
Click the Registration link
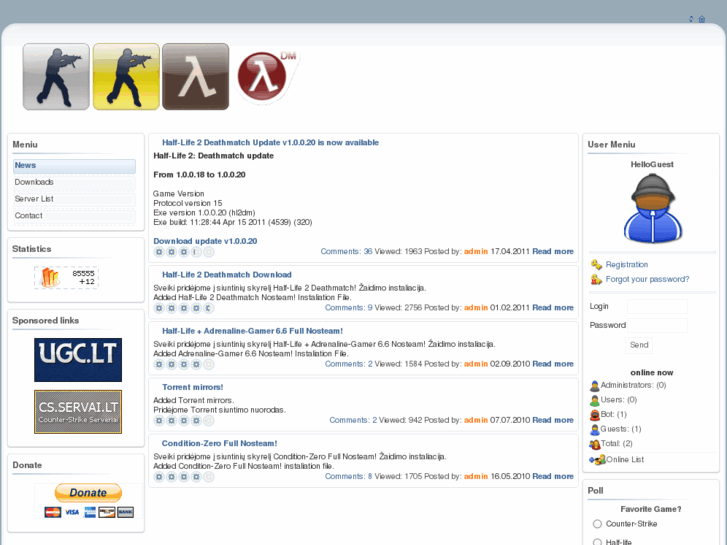click(x=626, y=264)
